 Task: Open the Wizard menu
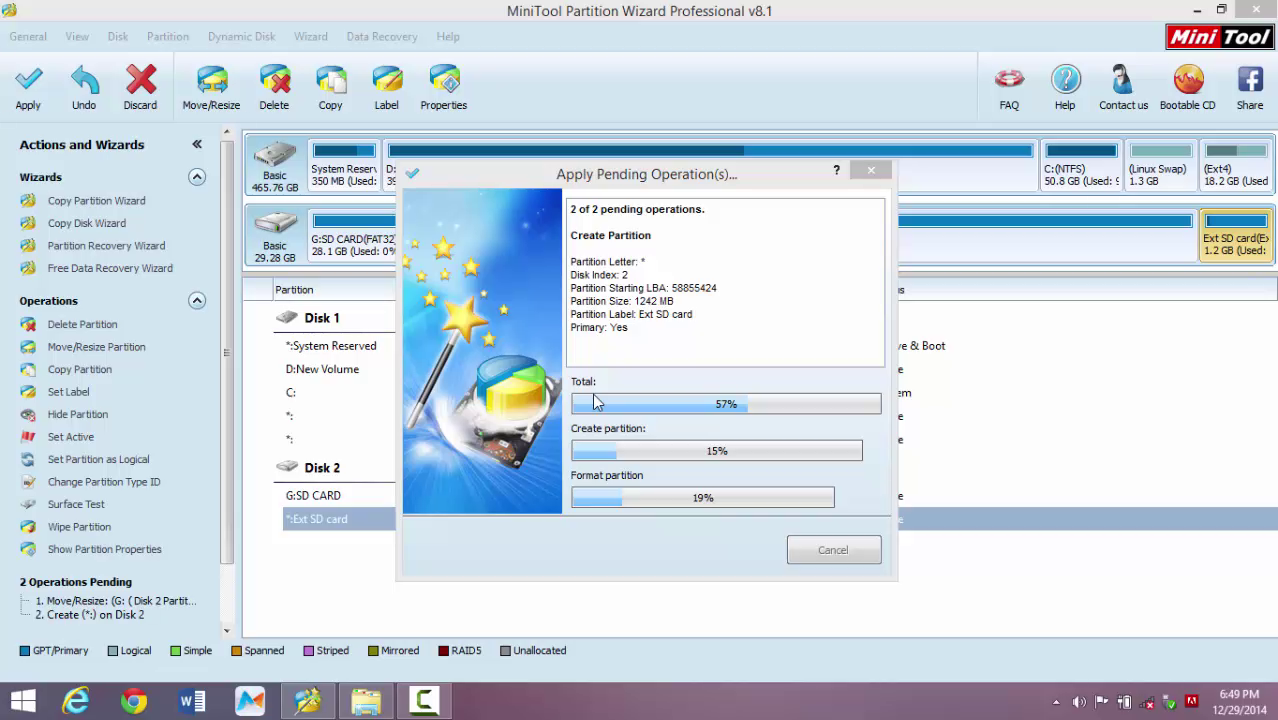(311, 36)
